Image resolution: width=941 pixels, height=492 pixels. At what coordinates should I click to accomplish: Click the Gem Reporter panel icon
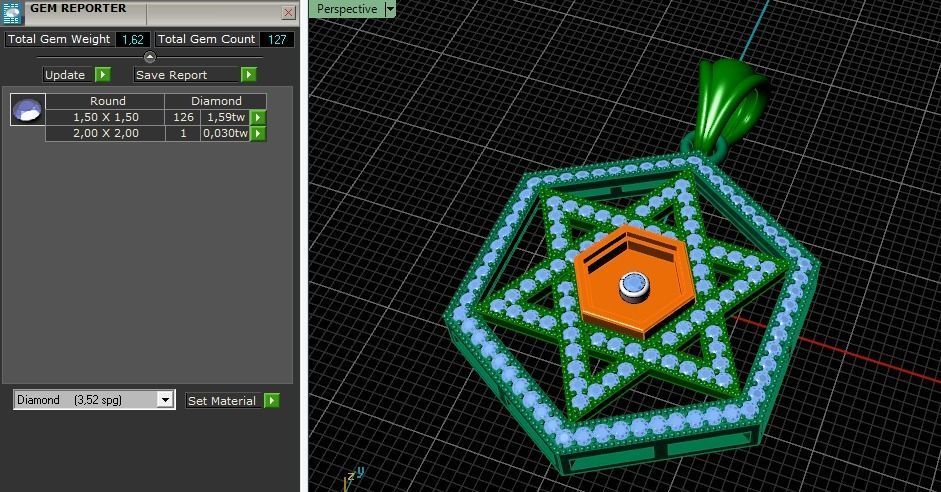pos(11,12)
